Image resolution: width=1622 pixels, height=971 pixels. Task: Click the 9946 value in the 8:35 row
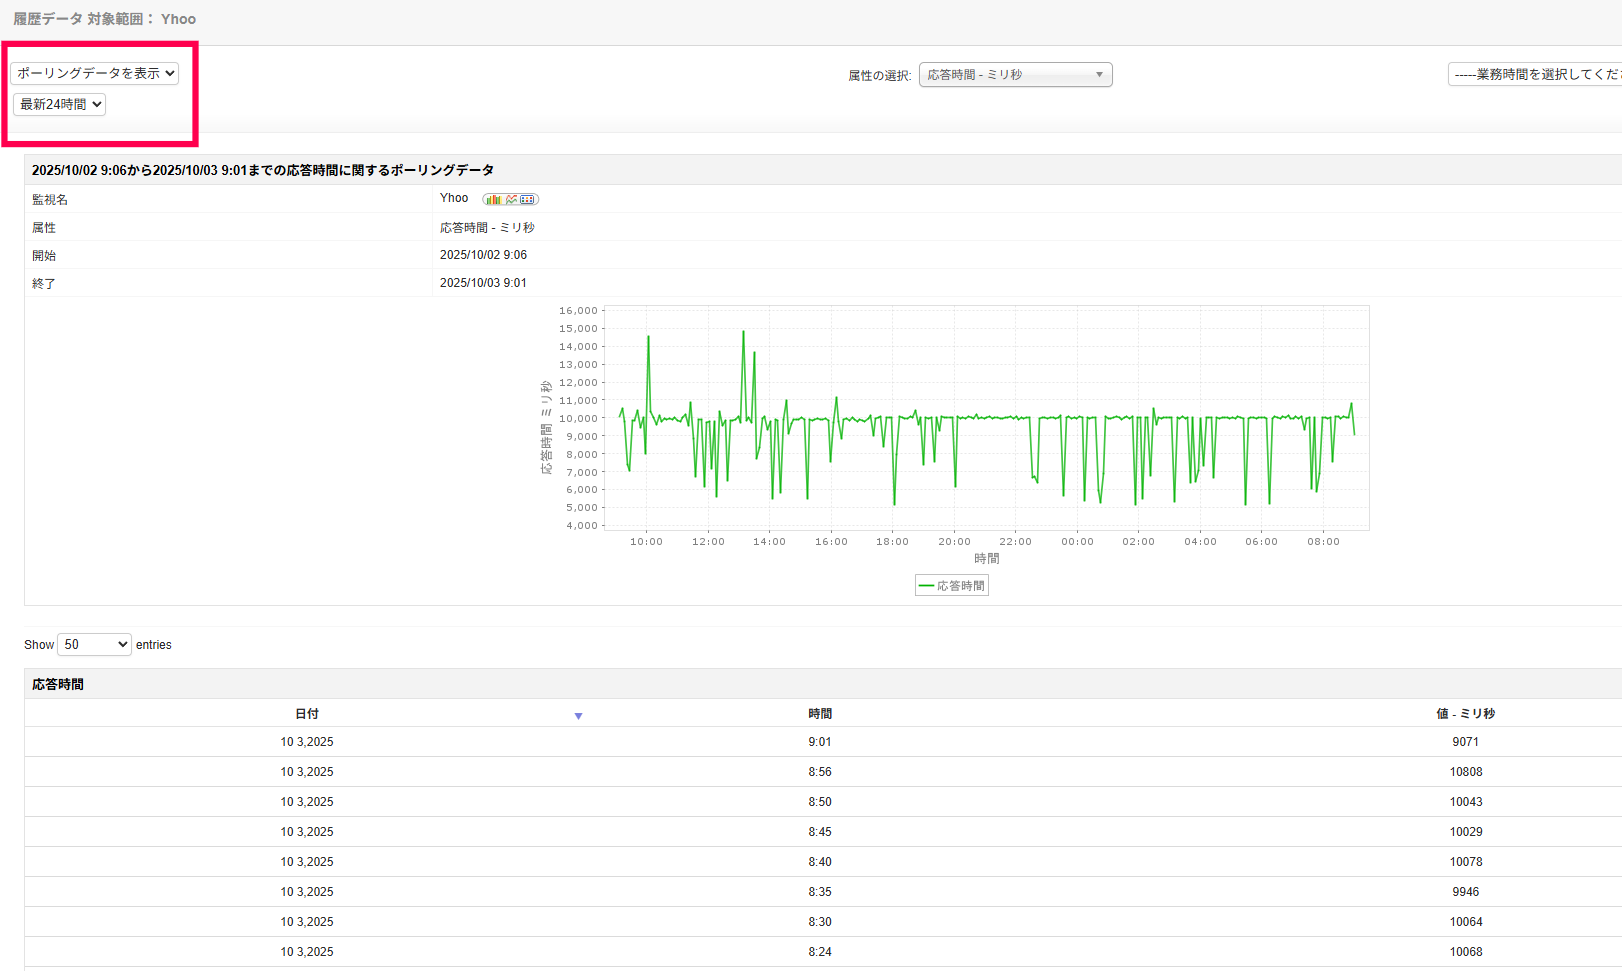click(x=1466, y=892)
